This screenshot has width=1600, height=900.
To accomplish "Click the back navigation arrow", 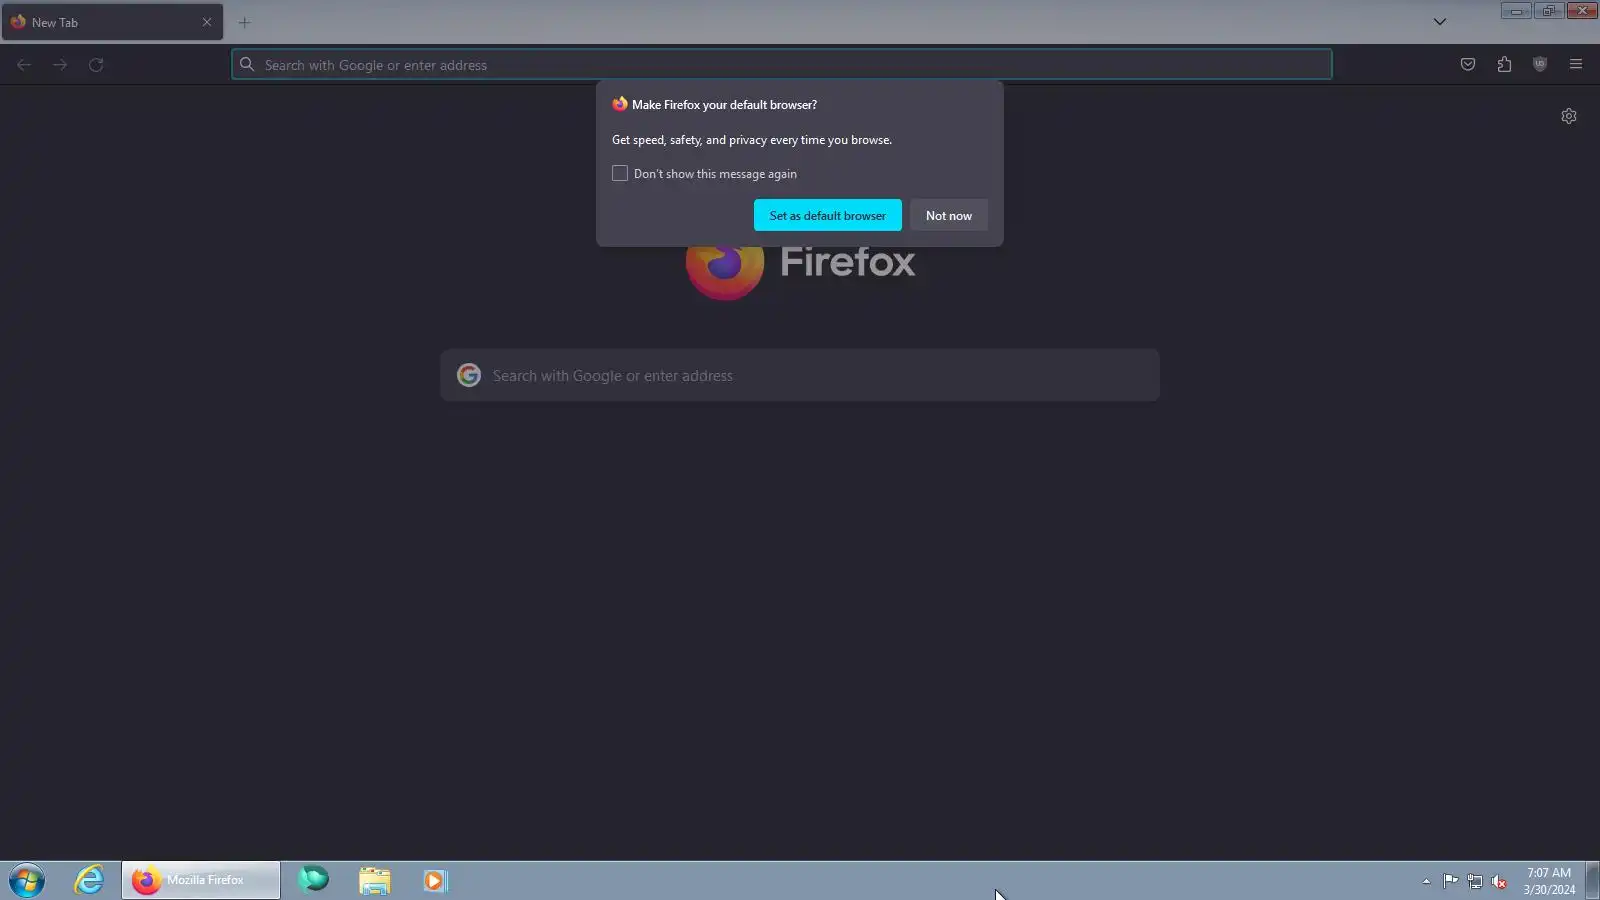I will click(x=24, y=65).
